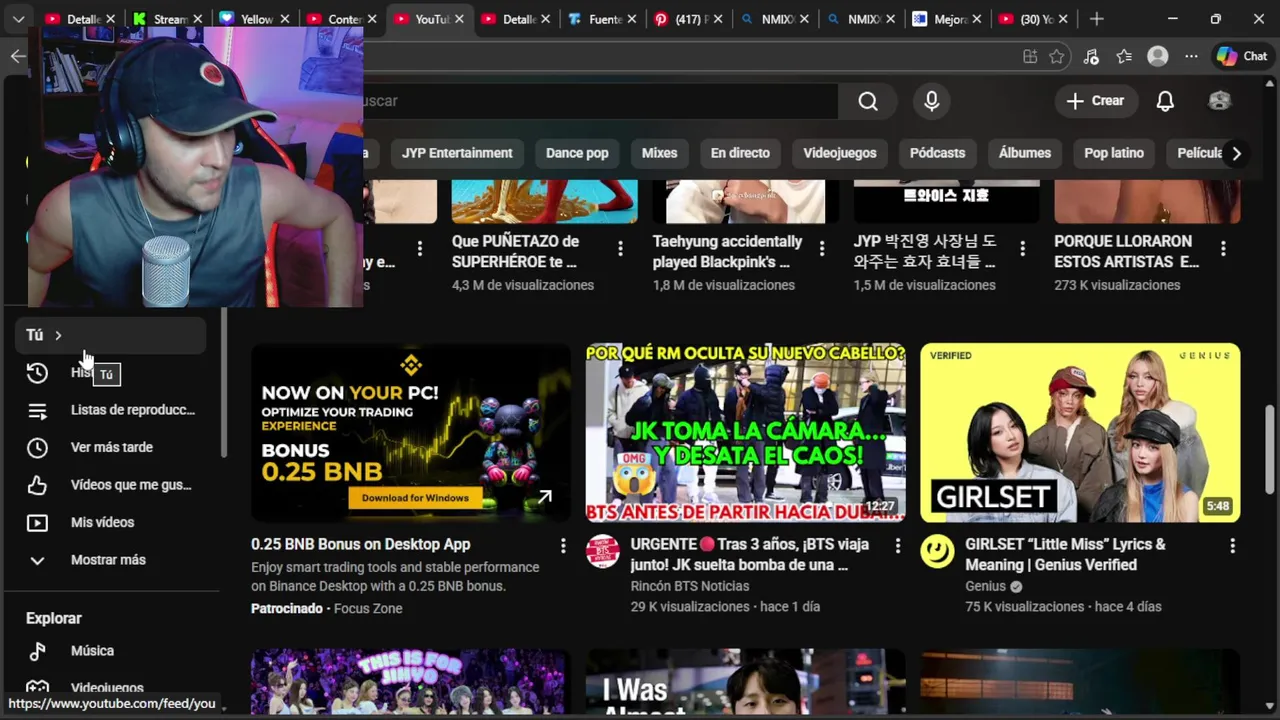Switch to the Fuente browser tab
This screenshot has width=1280, height=720.
604,19
